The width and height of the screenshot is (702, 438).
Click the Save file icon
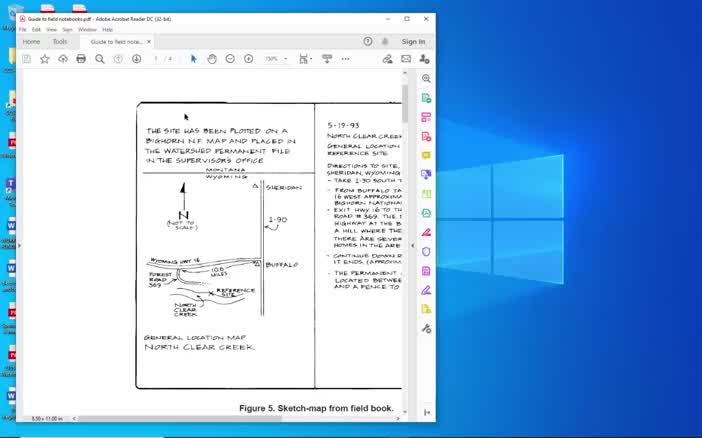[26, 59]
